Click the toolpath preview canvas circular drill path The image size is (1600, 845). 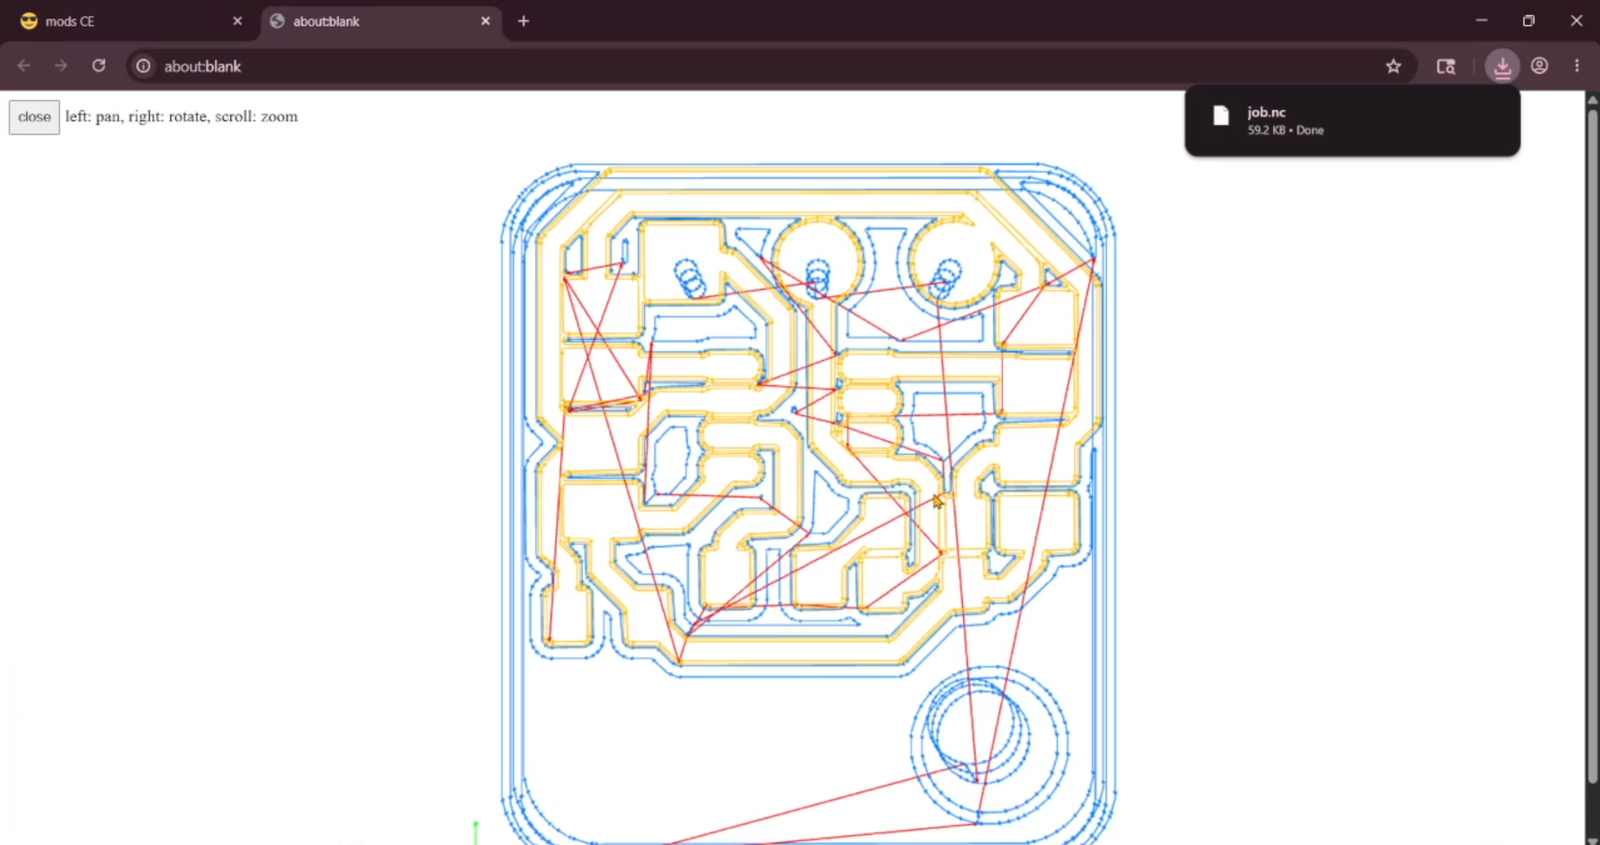(x=989, y=744)
